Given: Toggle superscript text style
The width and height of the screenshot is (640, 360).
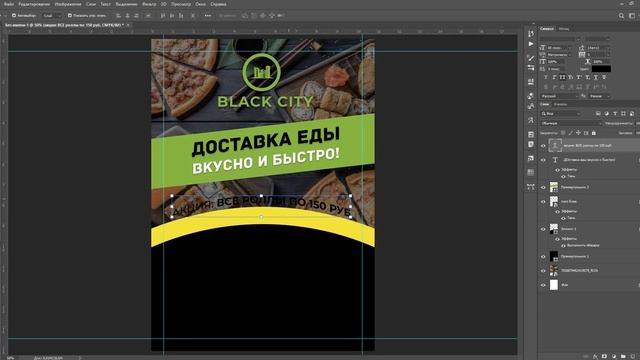Looking at the screenshot, I should [x=579, y=78].
